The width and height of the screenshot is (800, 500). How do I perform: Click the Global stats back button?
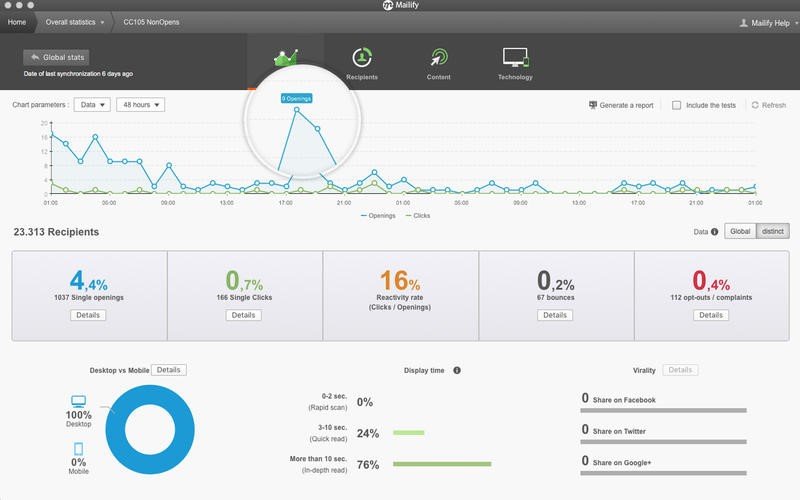coord(57,57)
